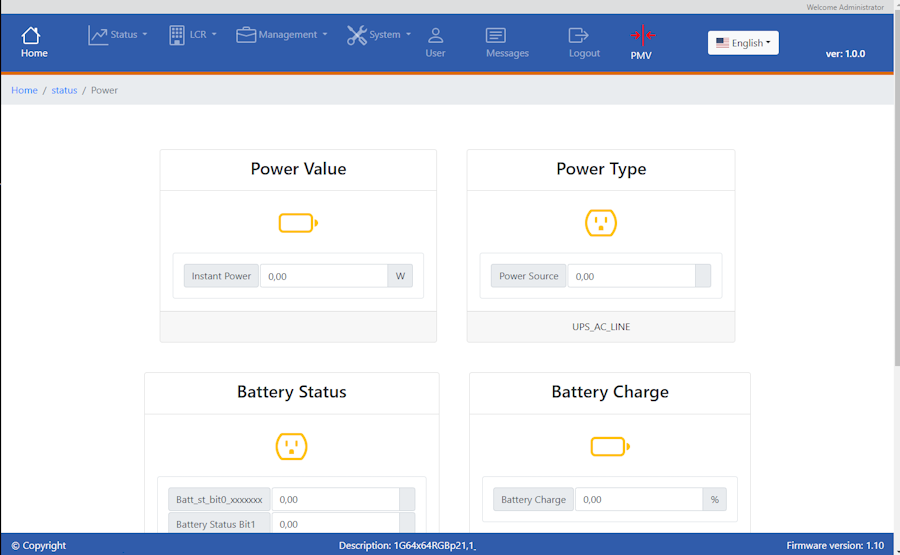The height and width of the screenshot is (555, 900).
Task: Click the Battery Charge value field
Action: click(639, 499)
